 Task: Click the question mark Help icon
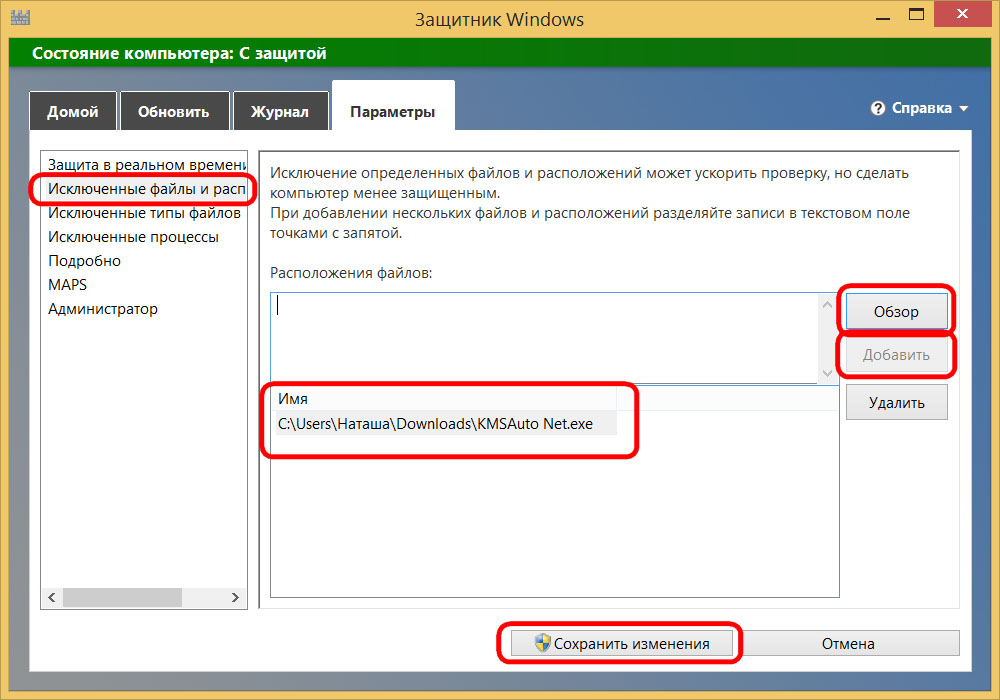(x=878, y=108)
